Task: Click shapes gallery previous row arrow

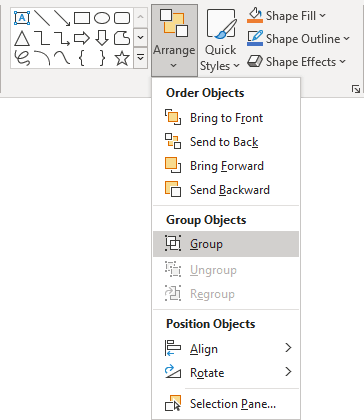Action: click(141, 18)
